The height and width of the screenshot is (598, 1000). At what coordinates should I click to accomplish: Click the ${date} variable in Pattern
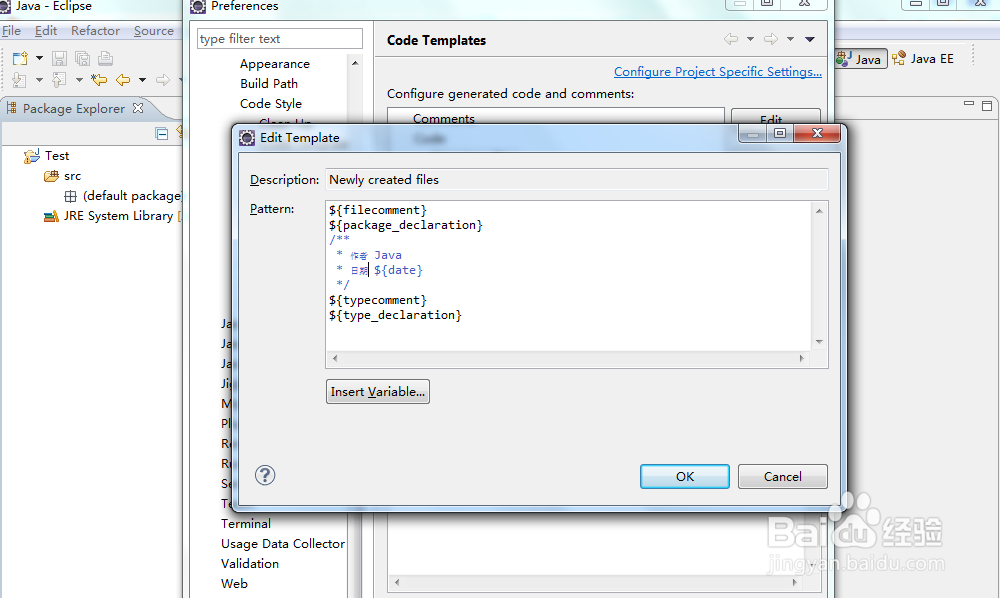398,270
